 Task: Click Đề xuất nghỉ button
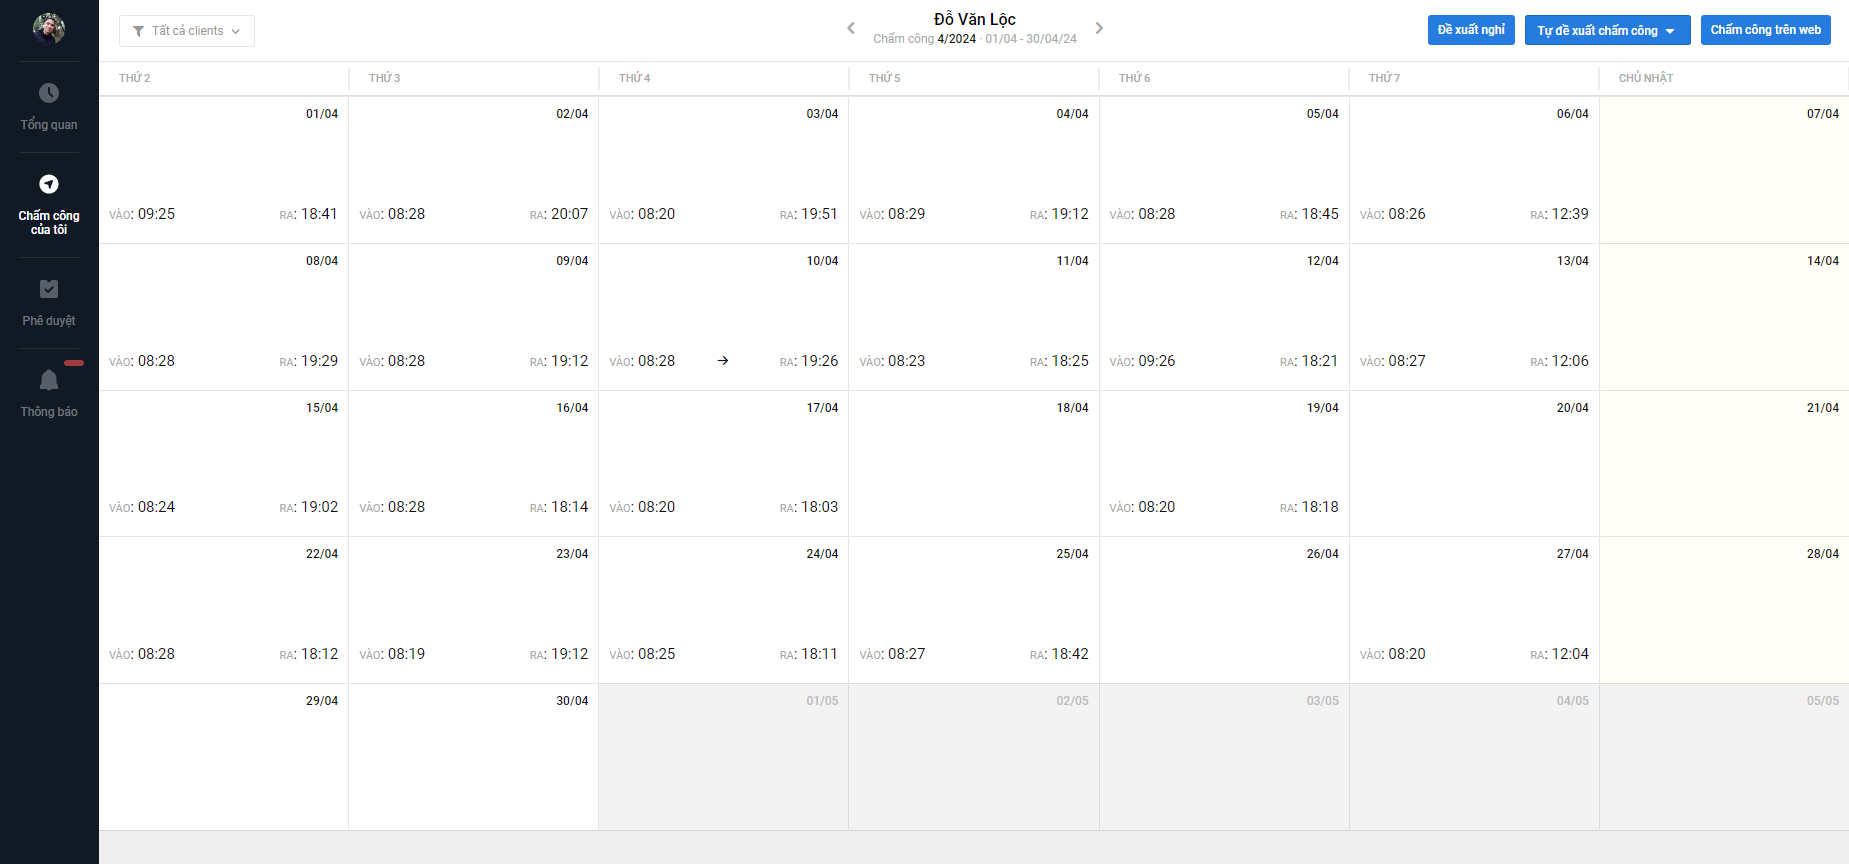tap(1471, 30)
